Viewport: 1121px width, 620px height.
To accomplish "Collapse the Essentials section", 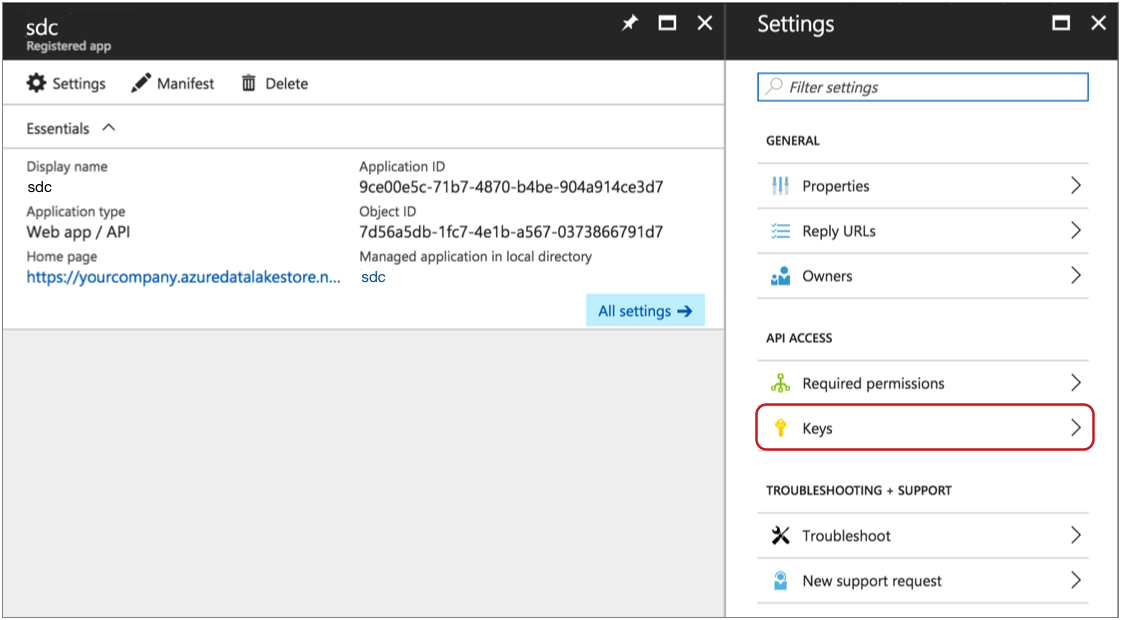I will point(109,128).
